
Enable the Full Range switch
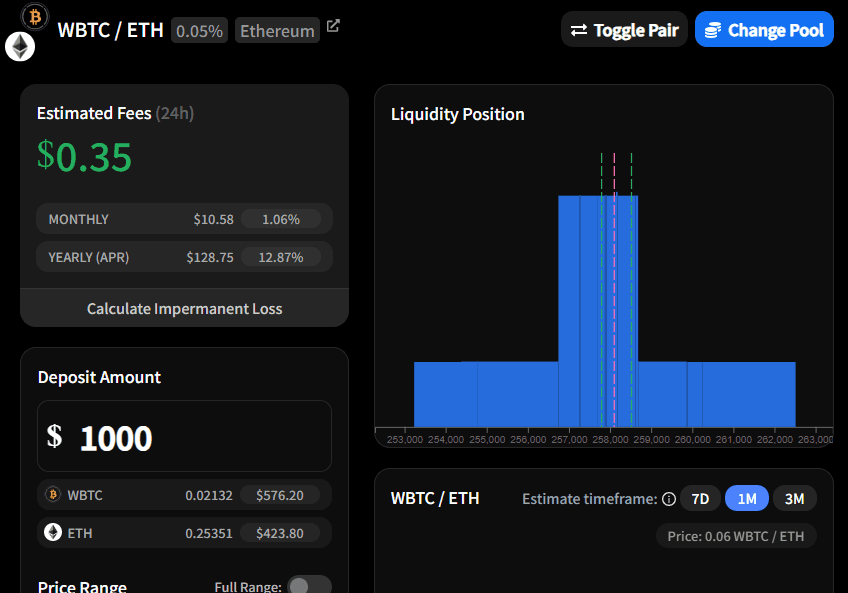coord(309,585)
